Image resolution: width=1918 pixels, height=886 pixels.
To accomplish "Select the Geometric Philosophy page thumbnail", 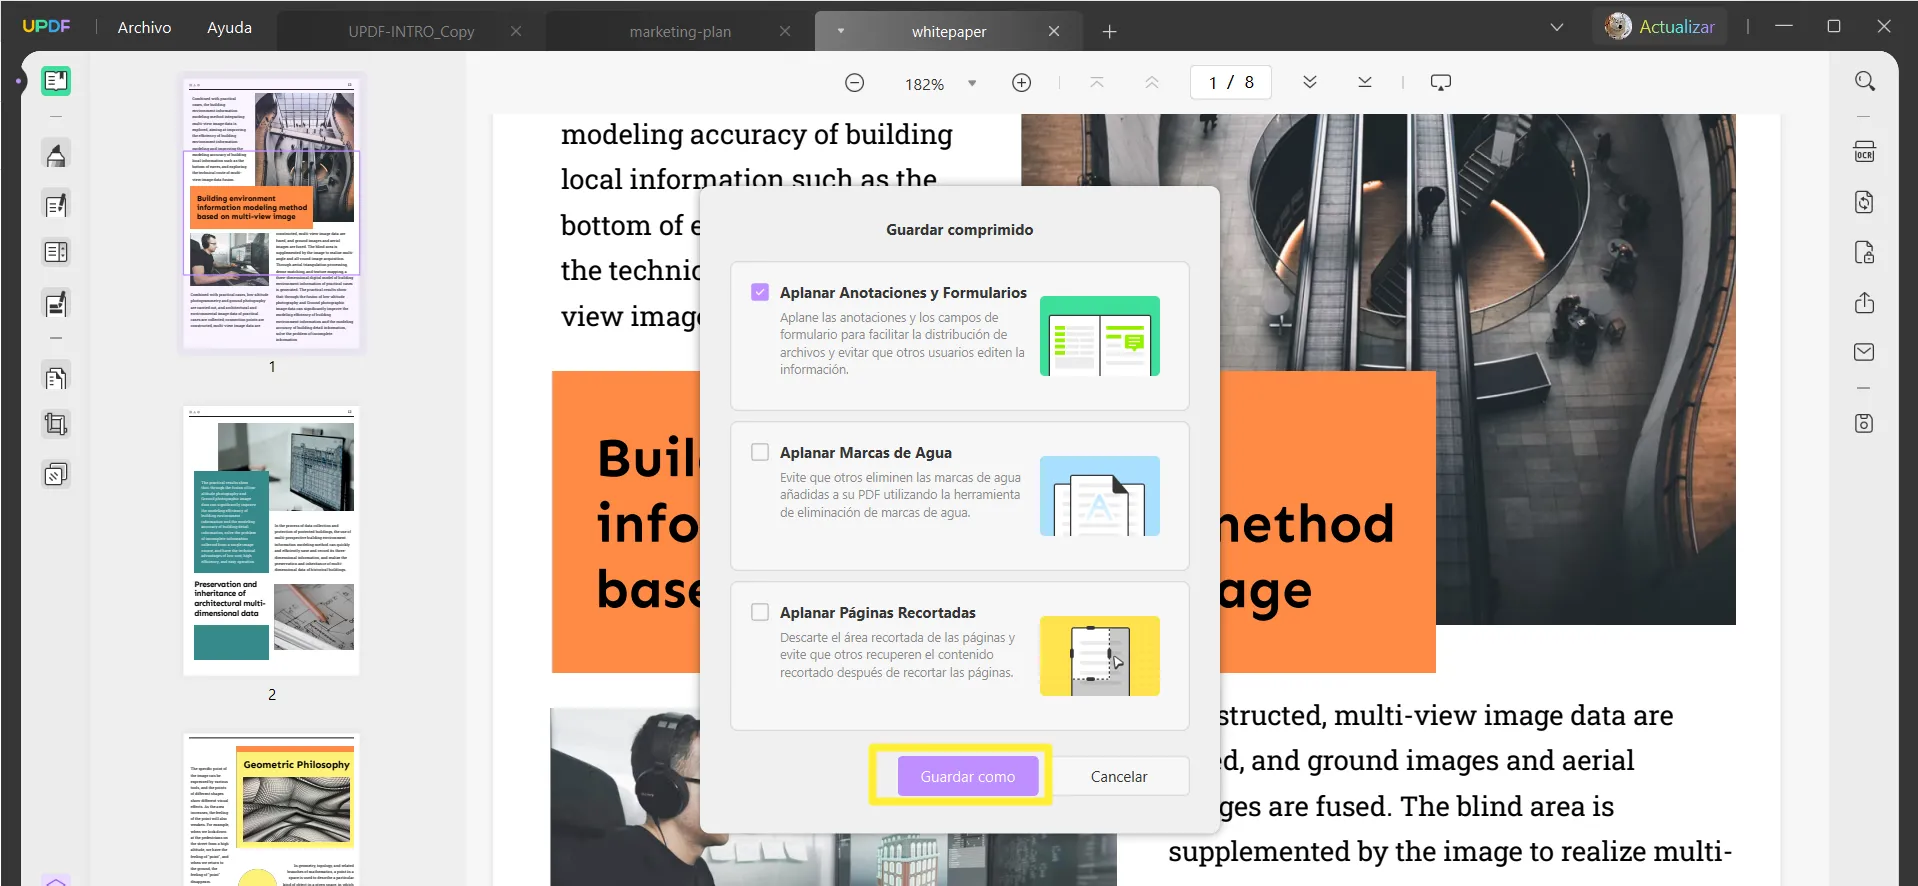I will coord(272,810).
